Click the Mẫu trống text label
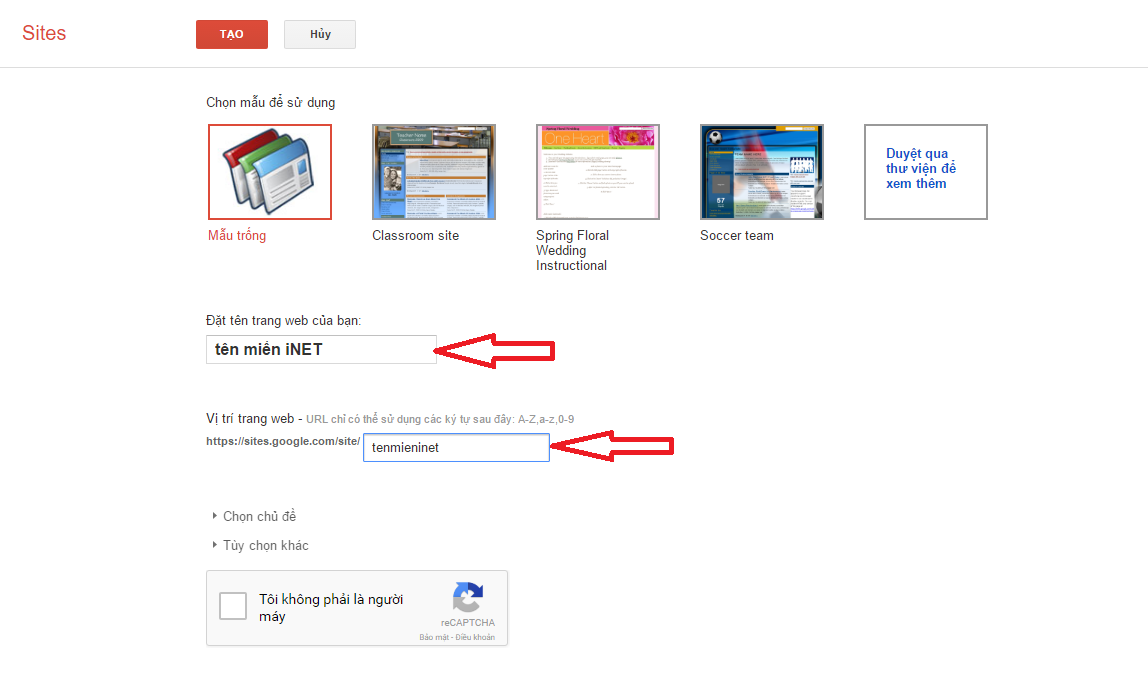The image size is (1148, 674). [237, 236]
